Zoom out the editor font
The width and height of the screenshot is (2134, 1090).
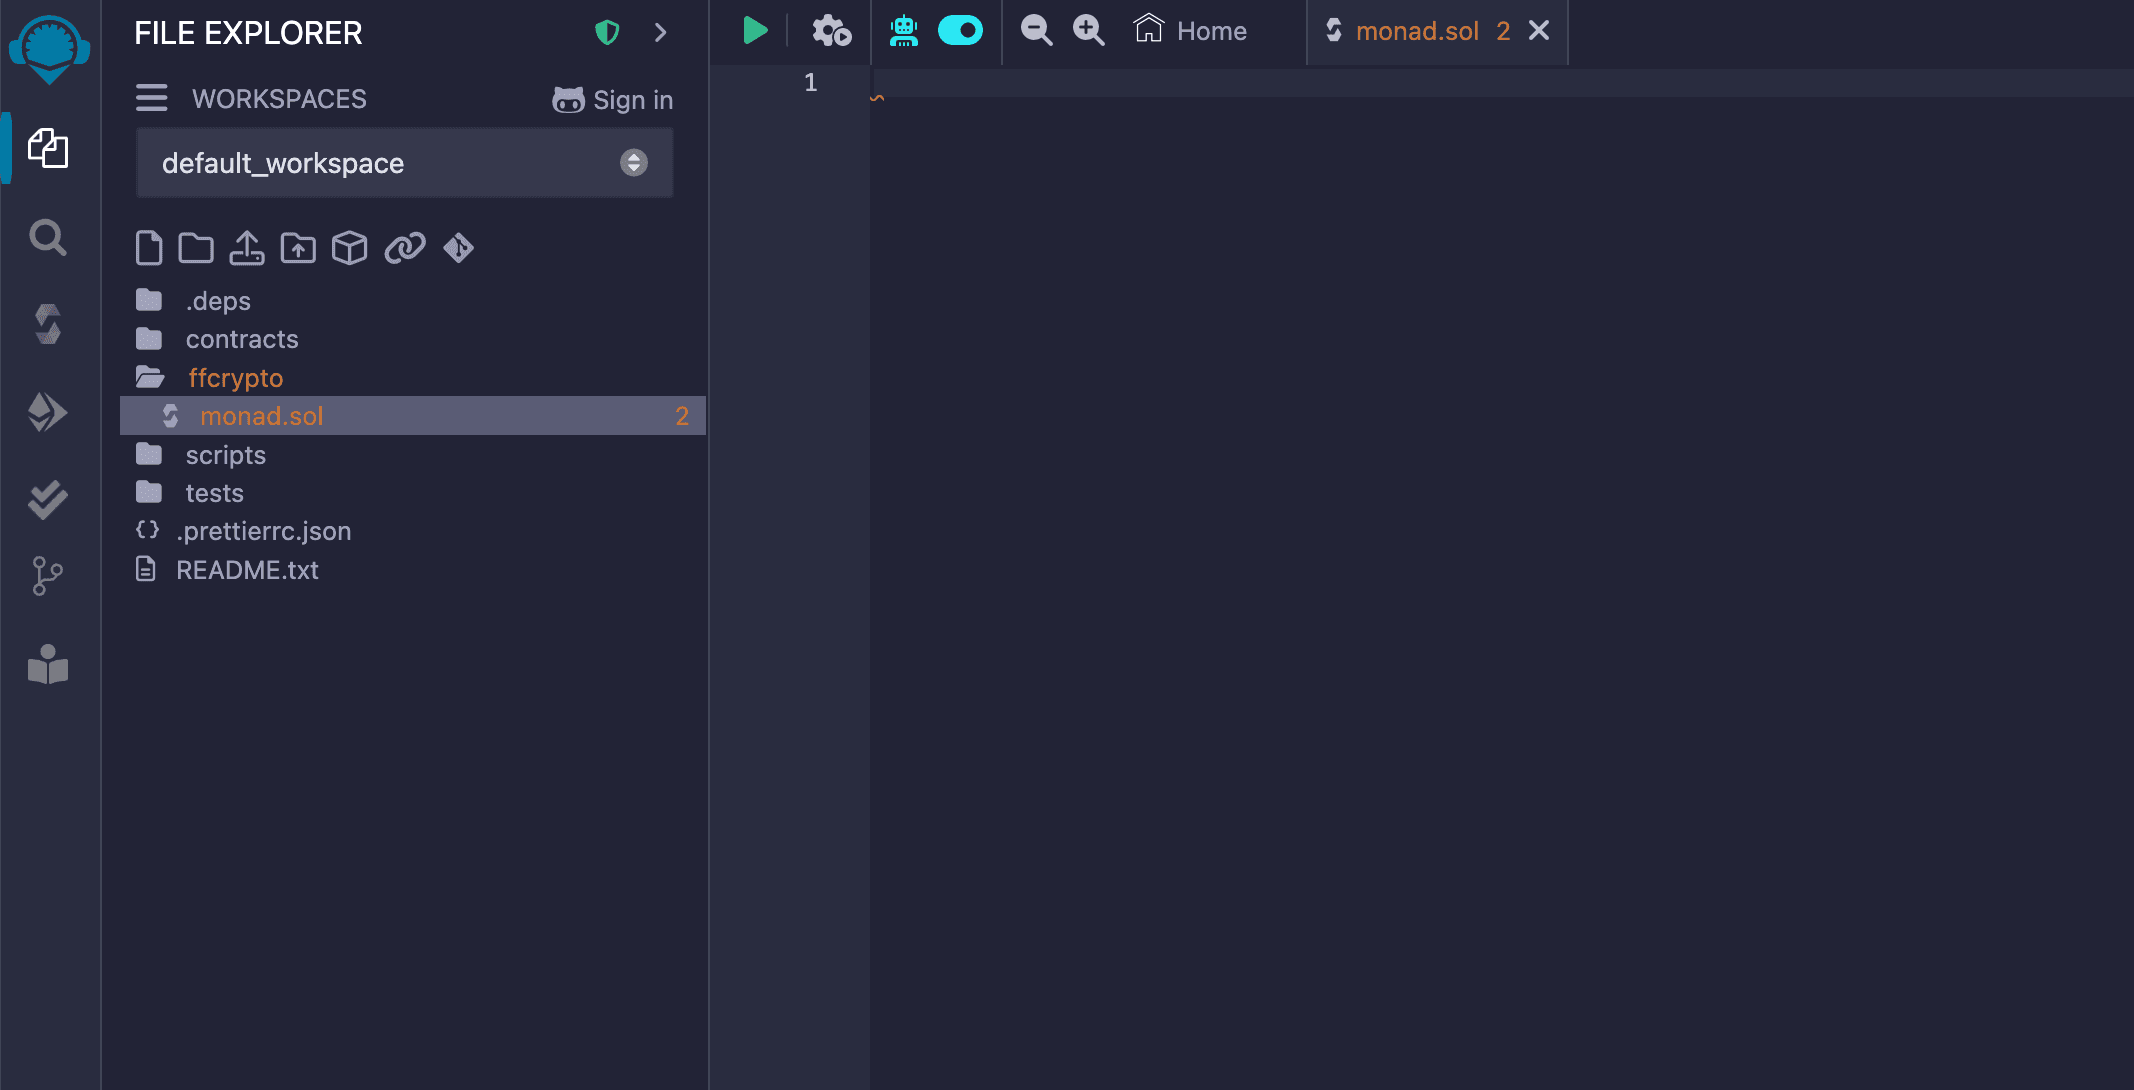click(x=1036, y=31)
